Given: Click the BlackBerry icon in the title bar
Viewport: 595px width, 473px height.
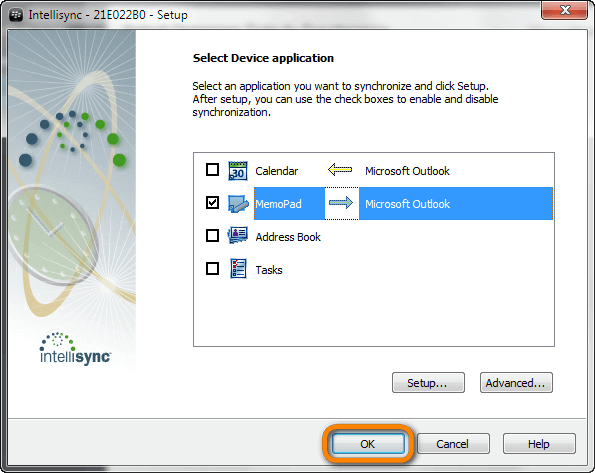Looking at the screenshot, I should tap(16, 15).
